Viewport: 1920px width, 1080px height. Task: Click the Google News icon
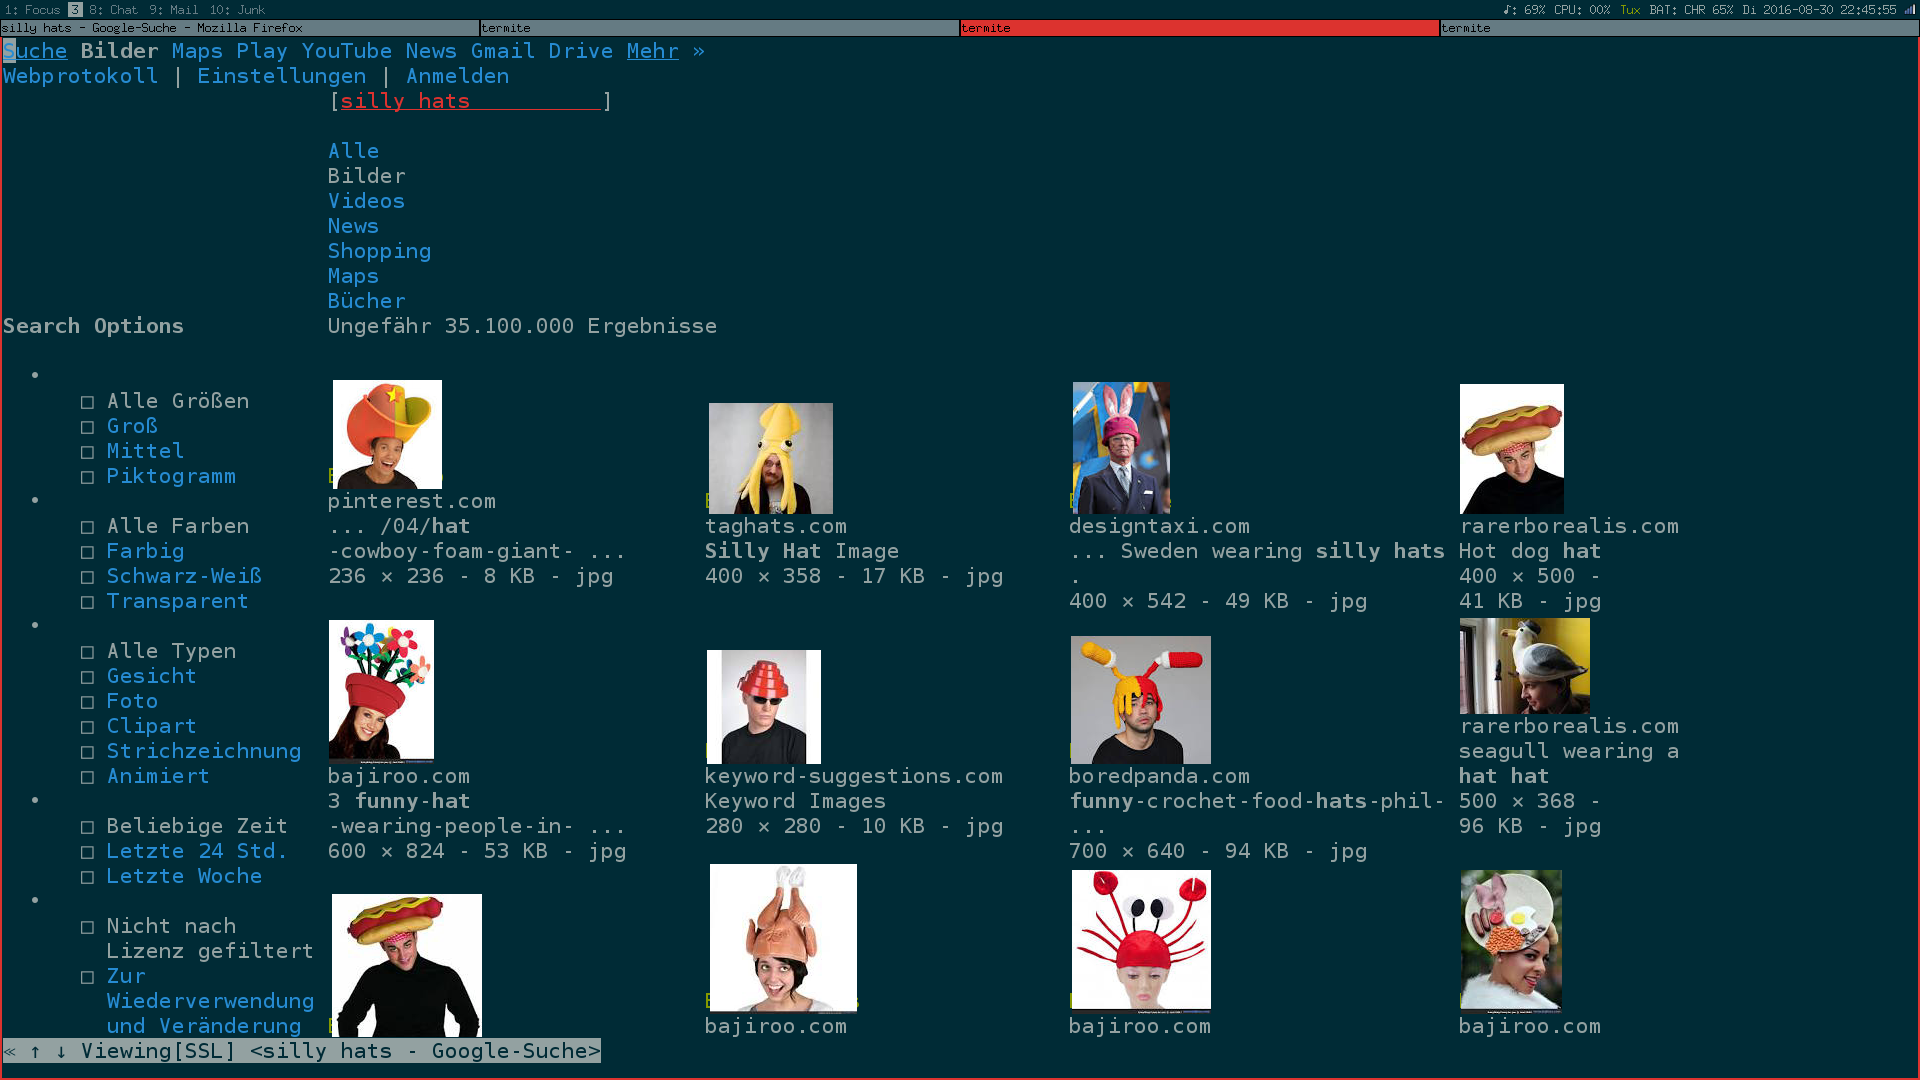point(429,50)
